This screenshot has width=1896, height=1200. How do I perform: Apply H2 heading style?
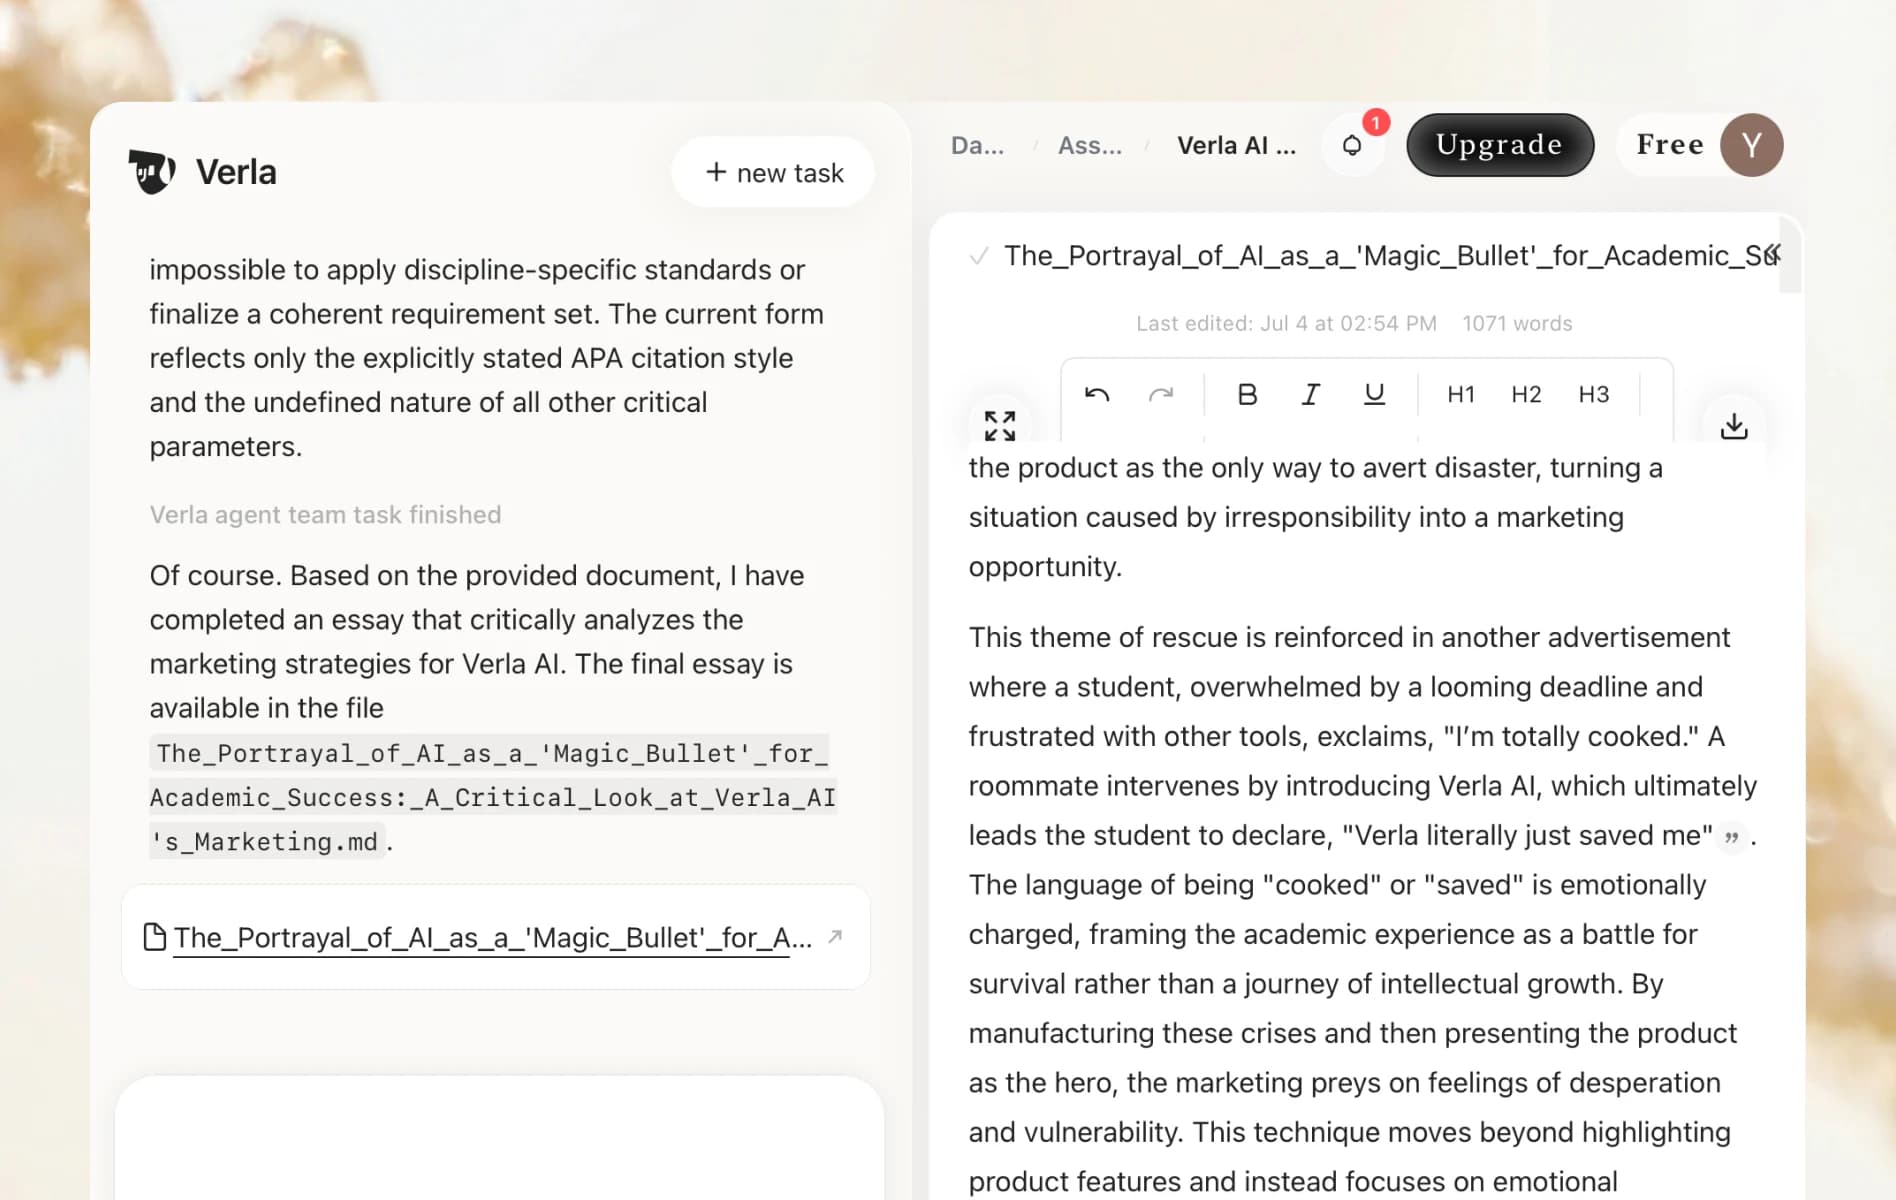[1526, 395]
